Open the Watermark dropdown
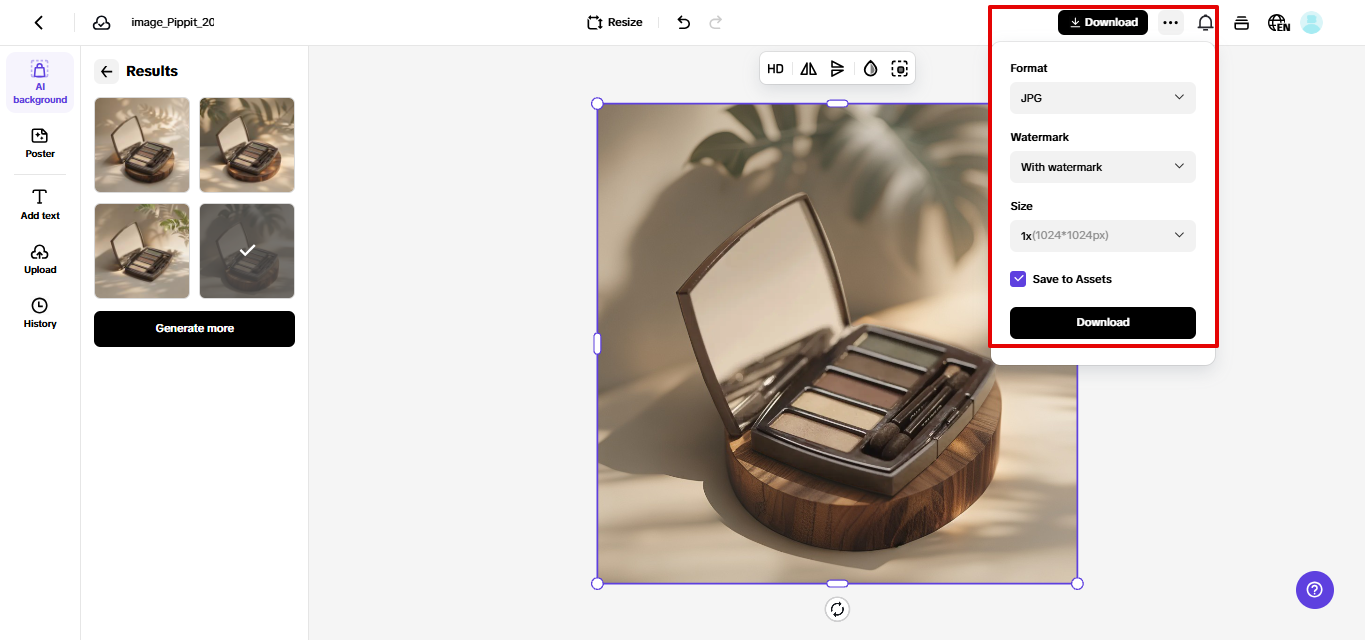Viewport: 1365px width, 640px height. [1102, 167]
